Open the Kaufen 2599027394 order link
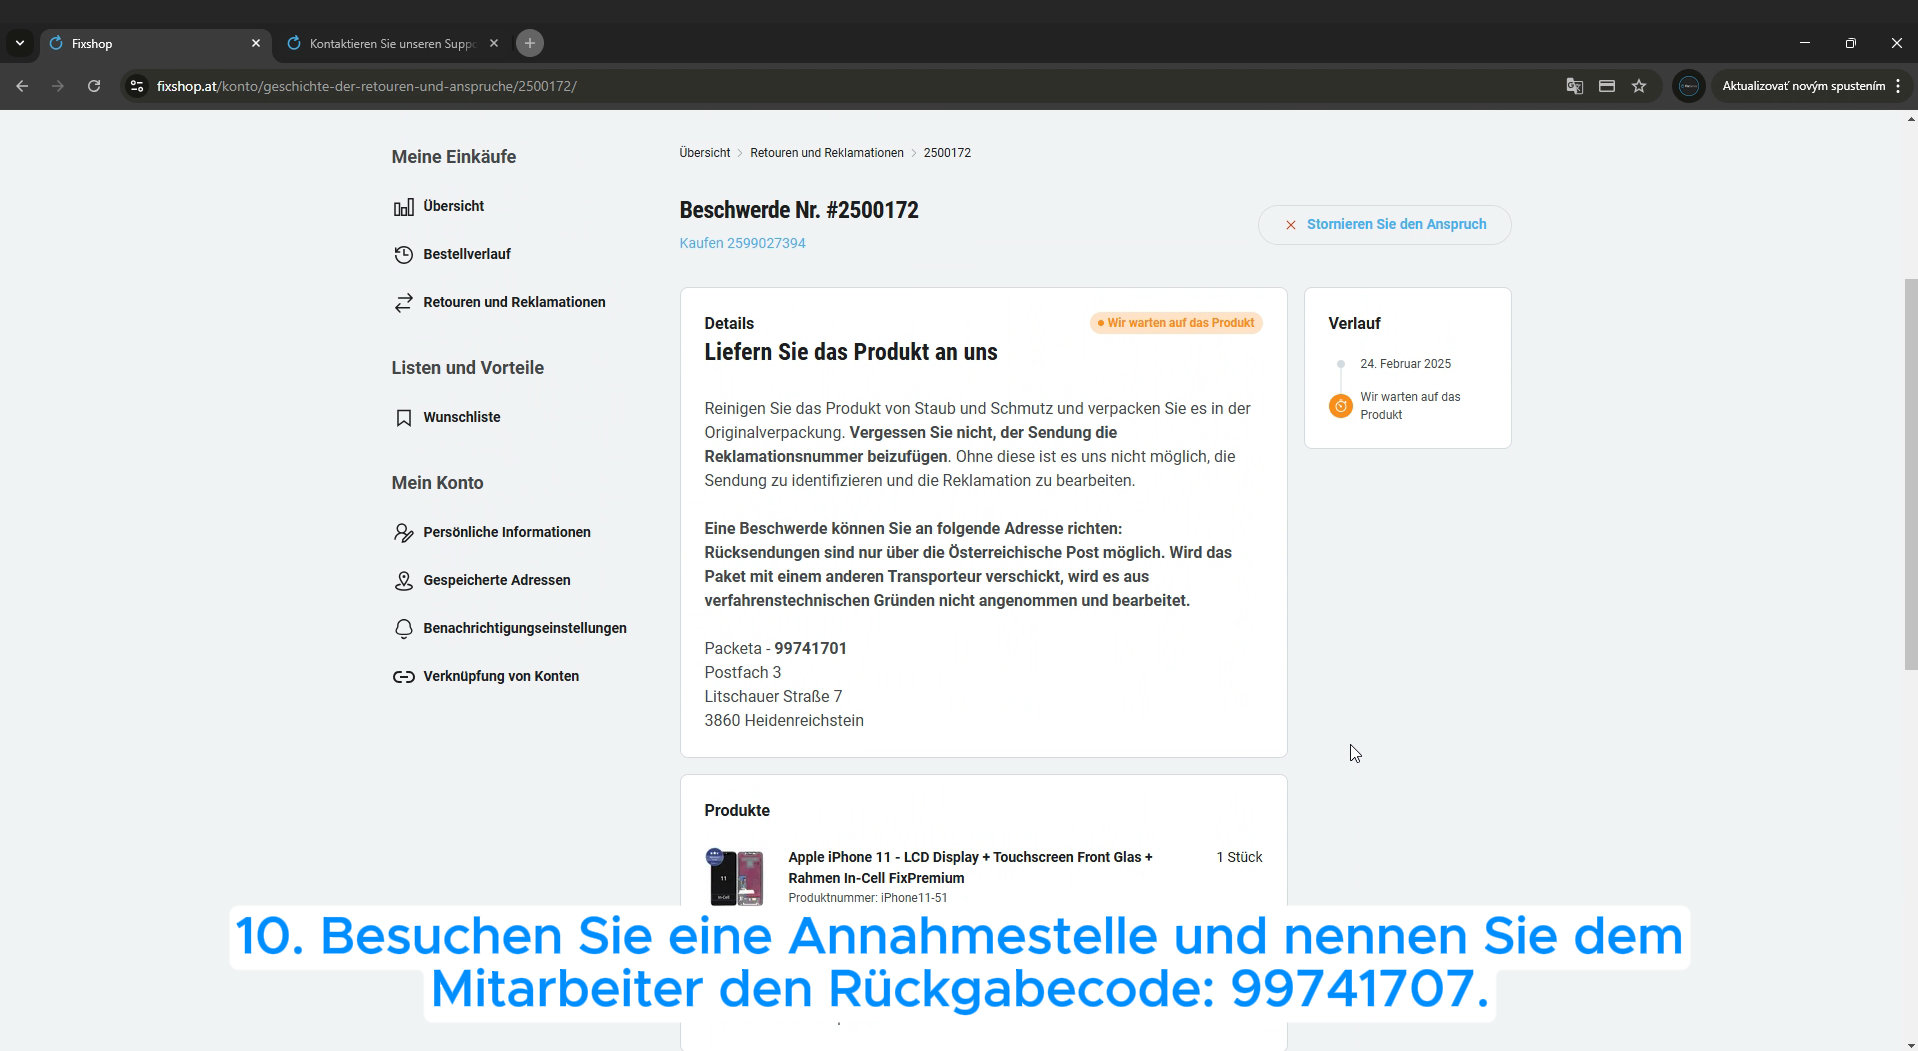Viewport: 1918px width, 1051px height. click(x=742, y=243)
